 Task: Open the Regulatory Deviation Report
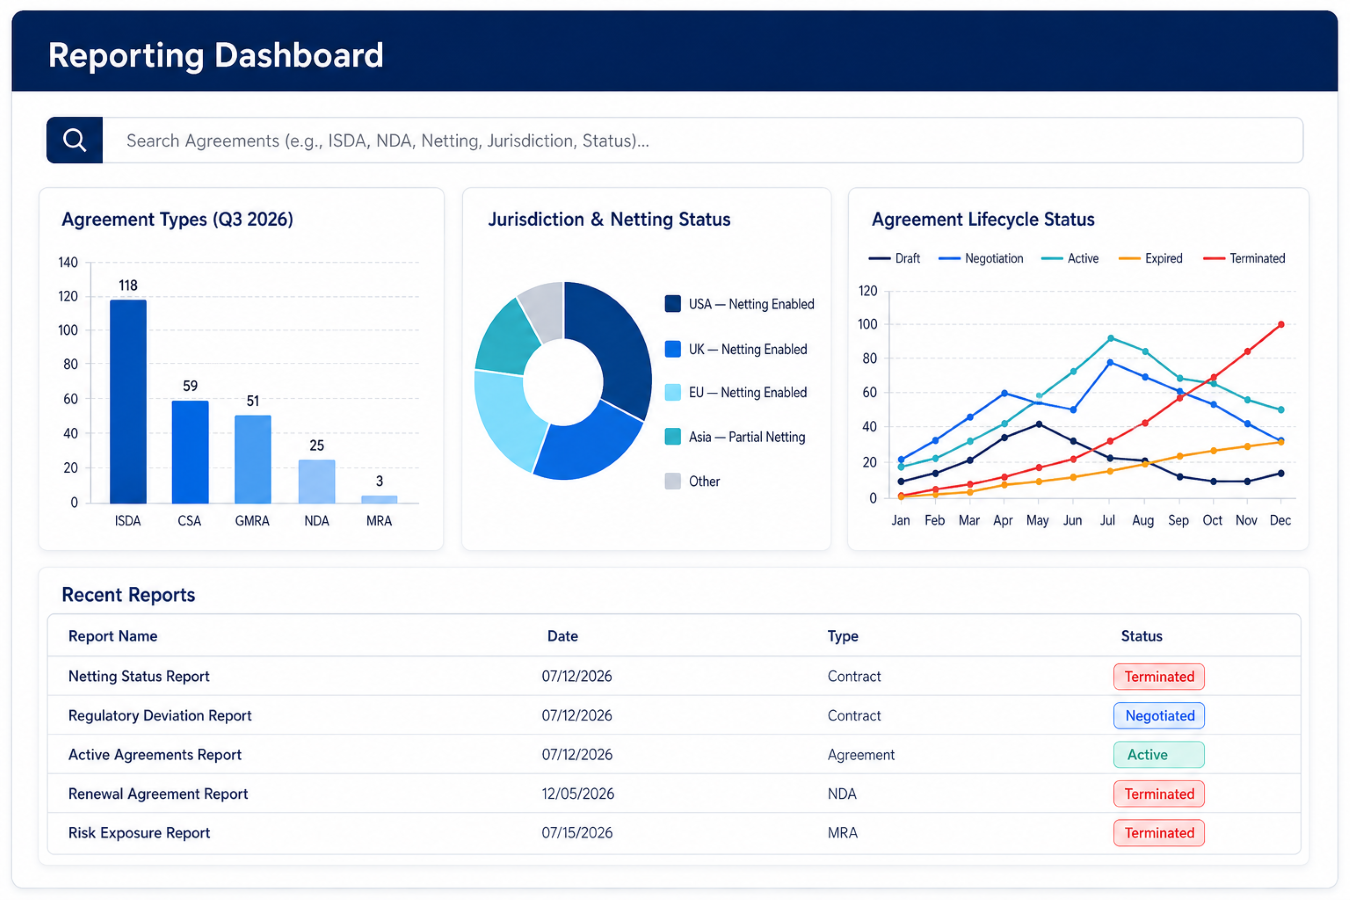coord(160,715)
